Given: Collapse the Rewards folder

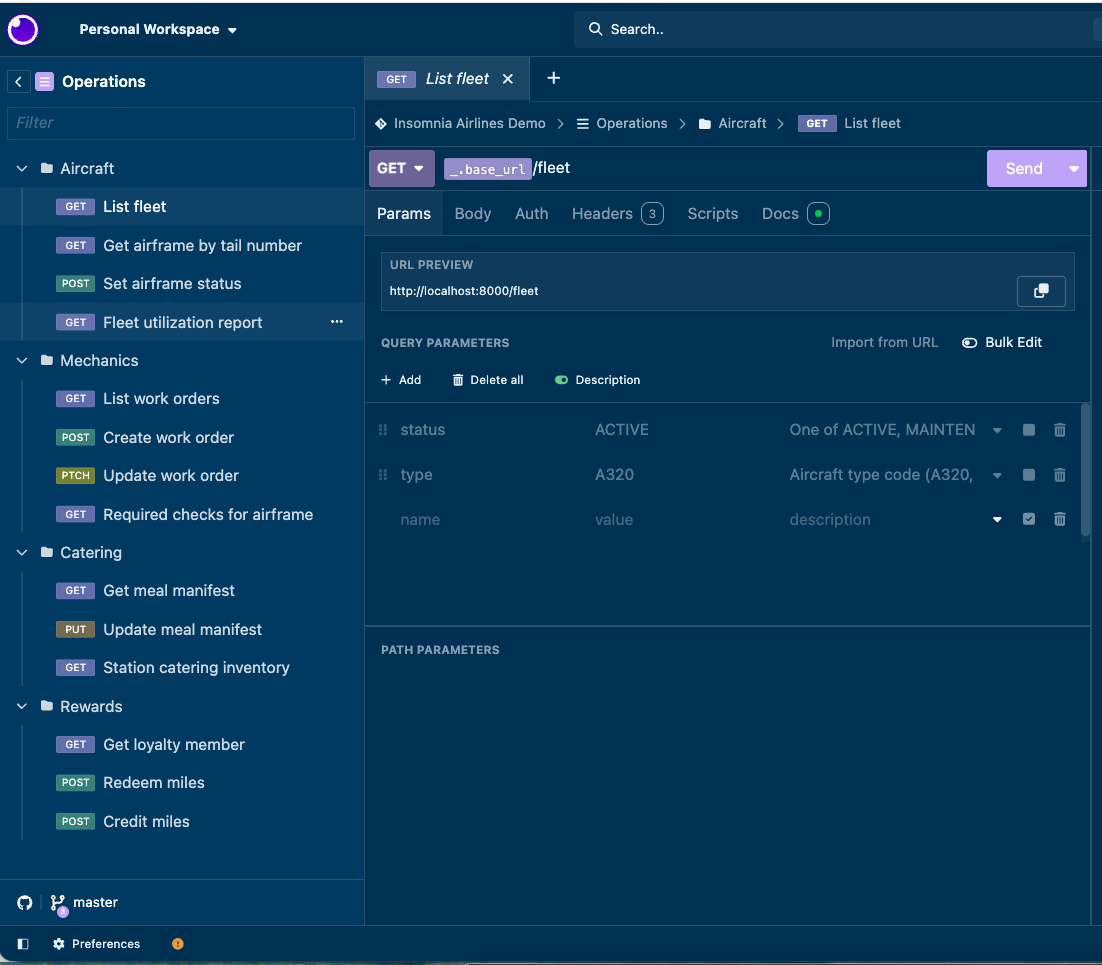Looking at the screenshot, I should [x=22, y=706].
